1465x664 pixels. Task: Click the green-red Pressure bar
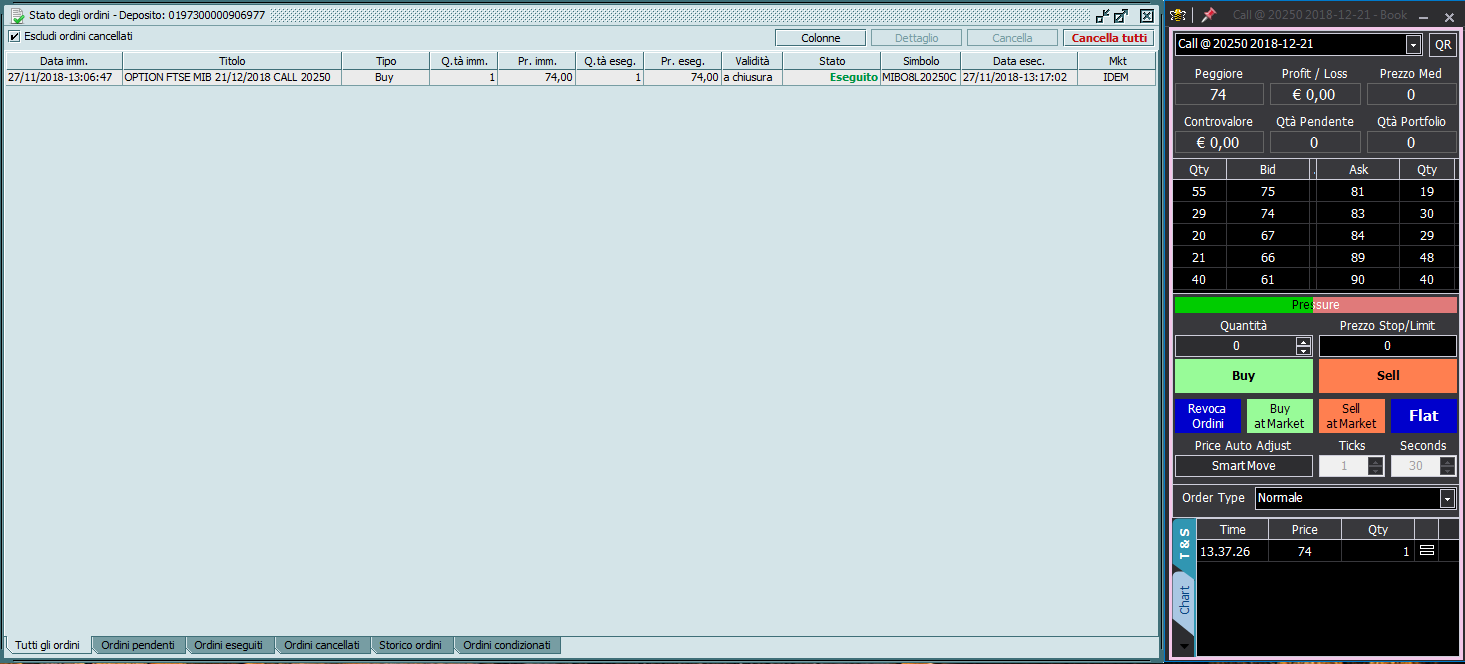tap(1315, 305)
